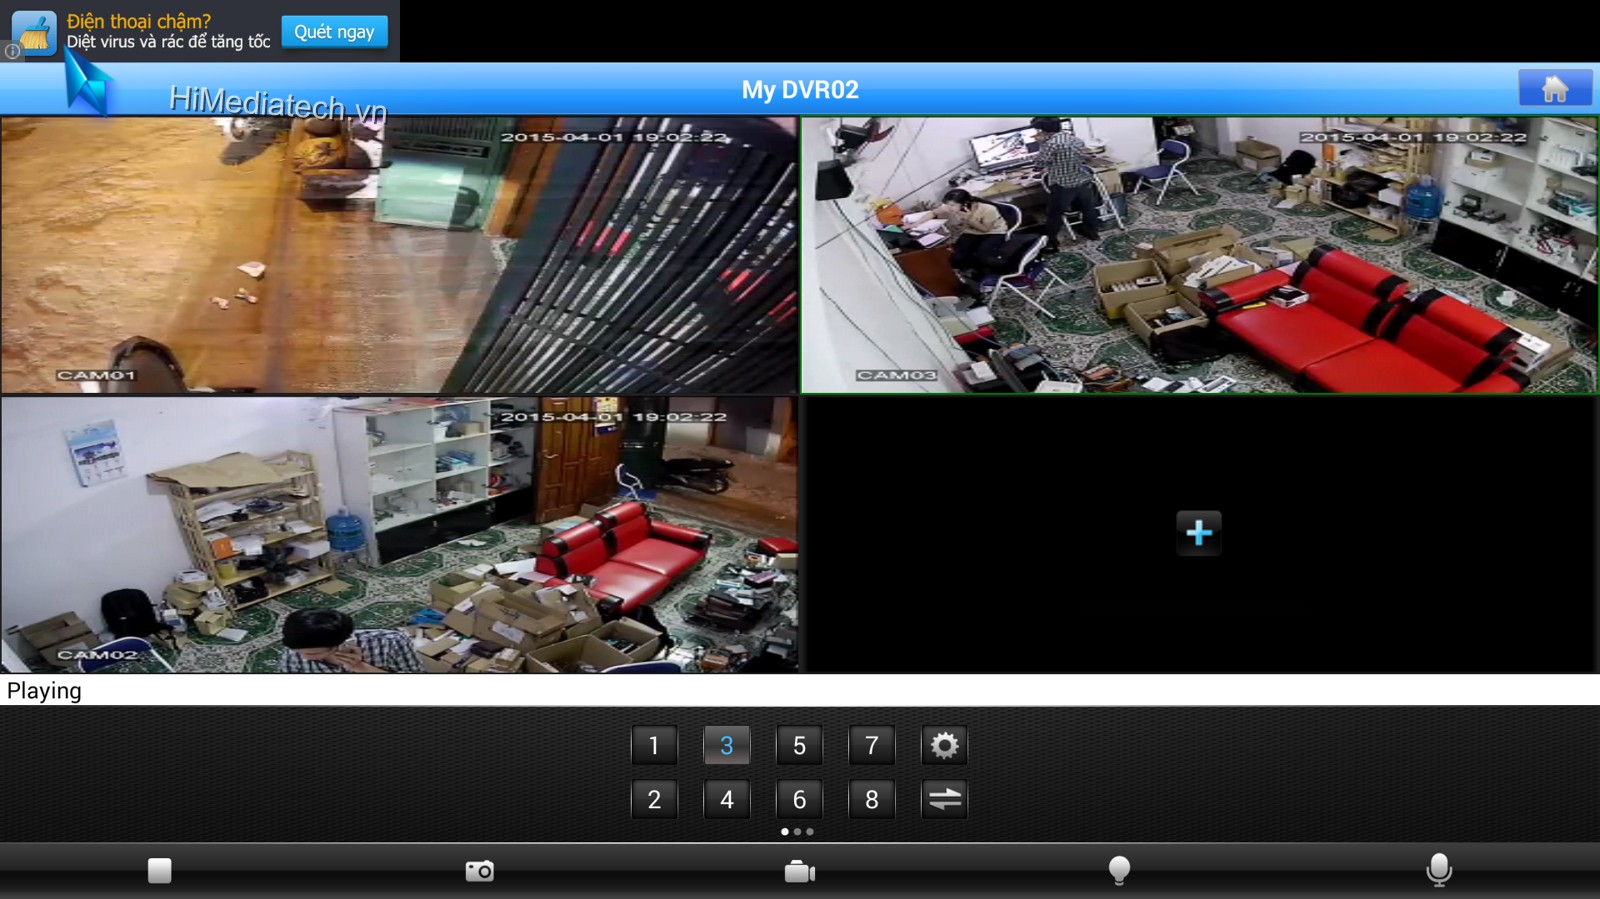The image size is (1600, 899).
Task: Open the ad info icon
Action: (x=12, y=51)
